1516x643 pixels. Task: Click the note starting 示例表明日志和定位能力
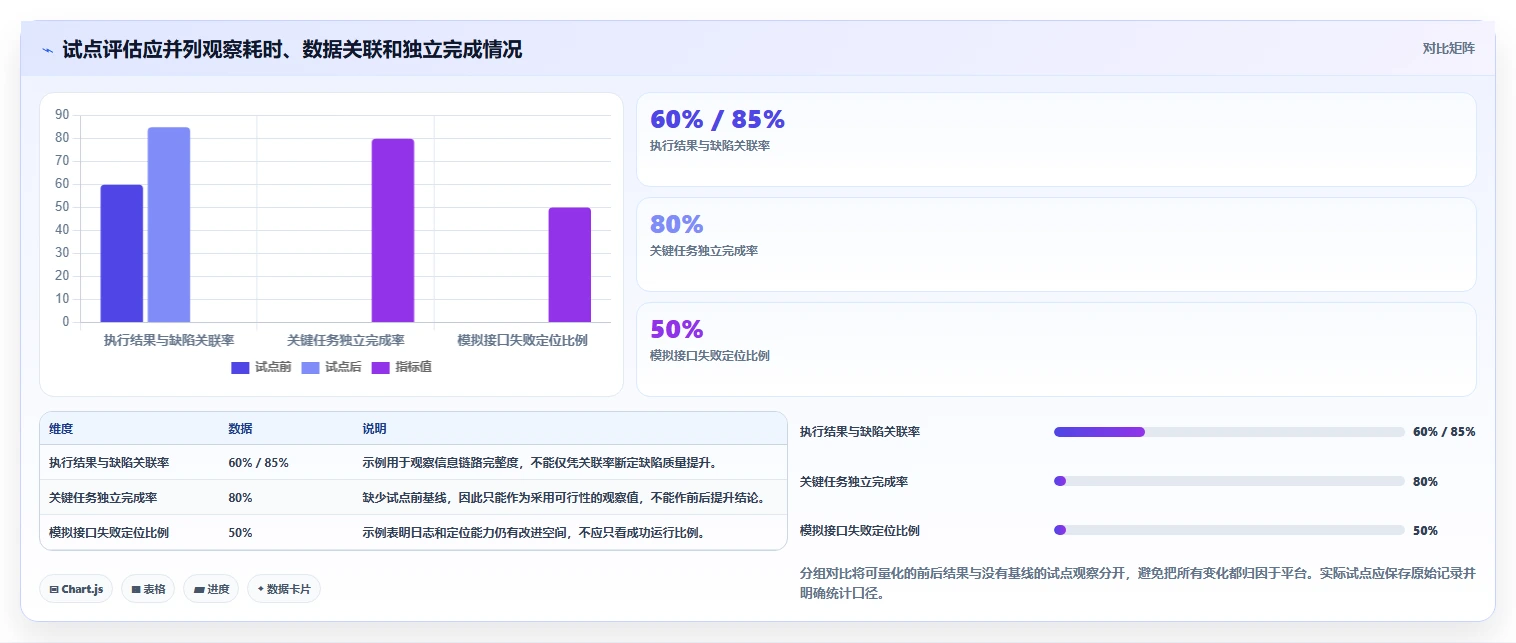pos(534,532)
